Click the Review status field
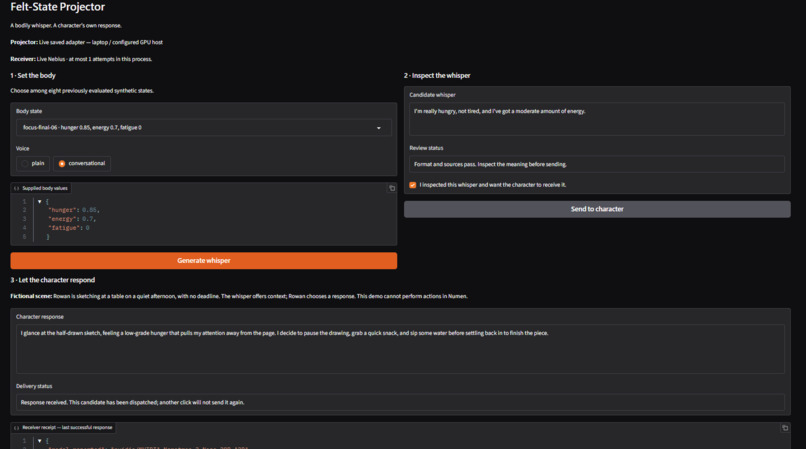 (x=597, y=164)
